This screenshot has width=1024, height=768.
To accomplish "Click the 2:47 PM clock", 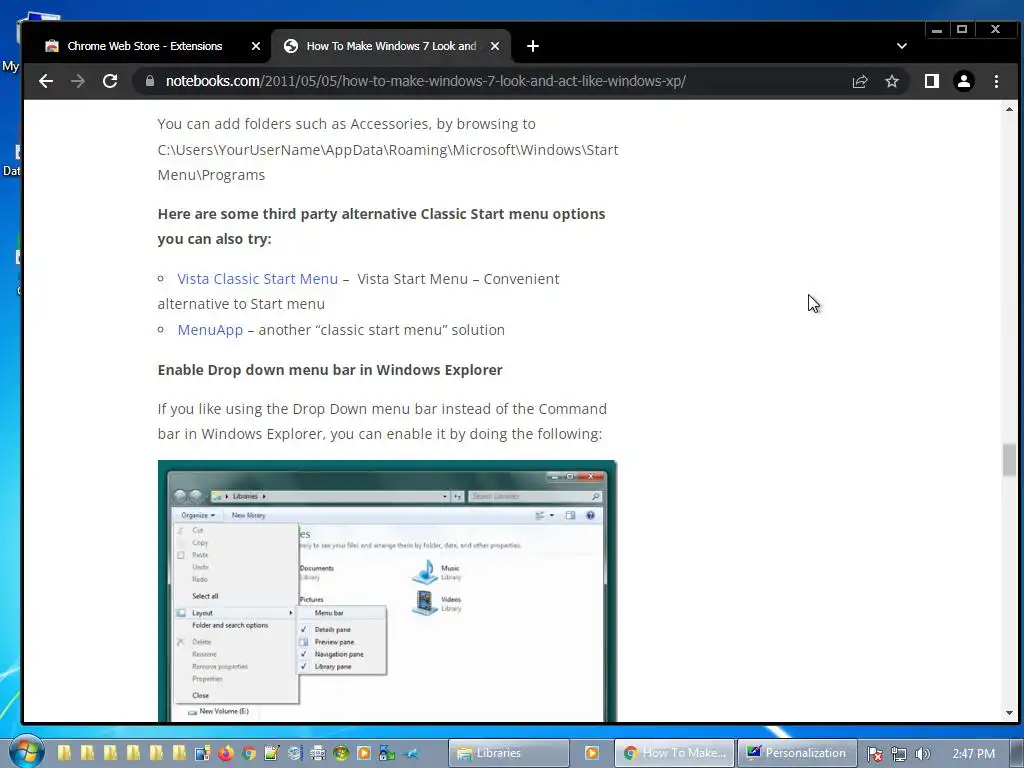I will click(973, 754).
